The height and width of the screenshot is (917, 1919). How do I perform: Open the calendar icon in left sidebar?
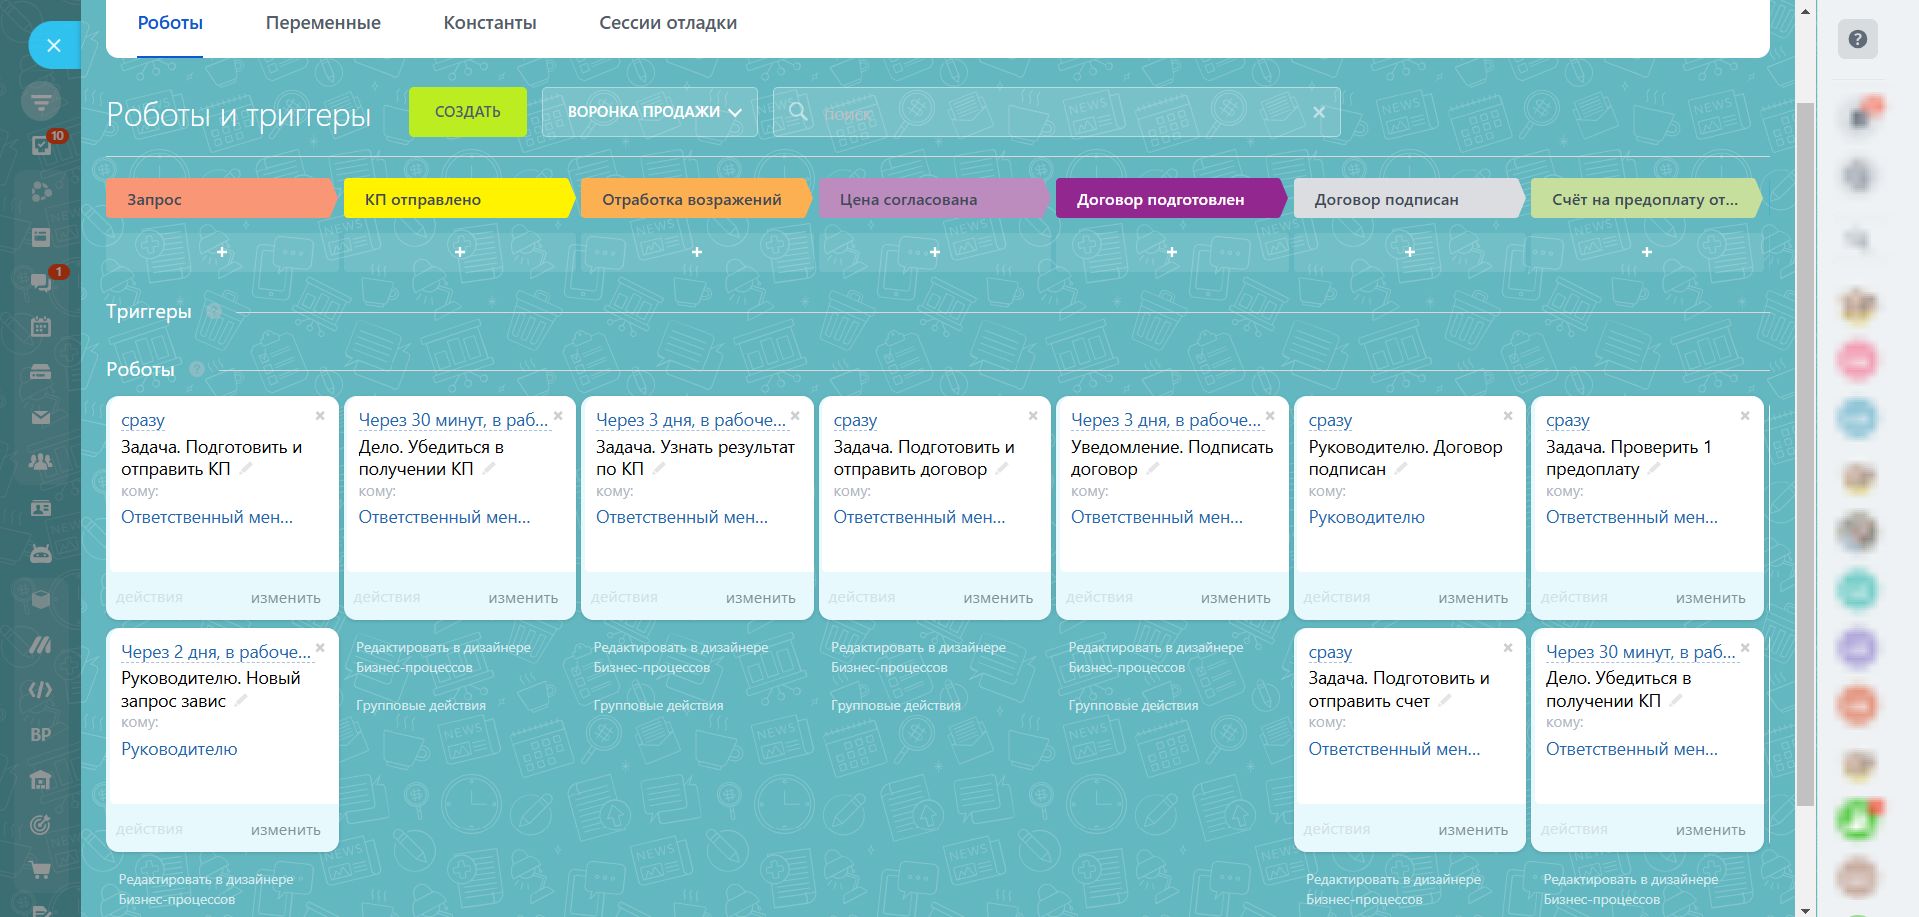[41, 326]
